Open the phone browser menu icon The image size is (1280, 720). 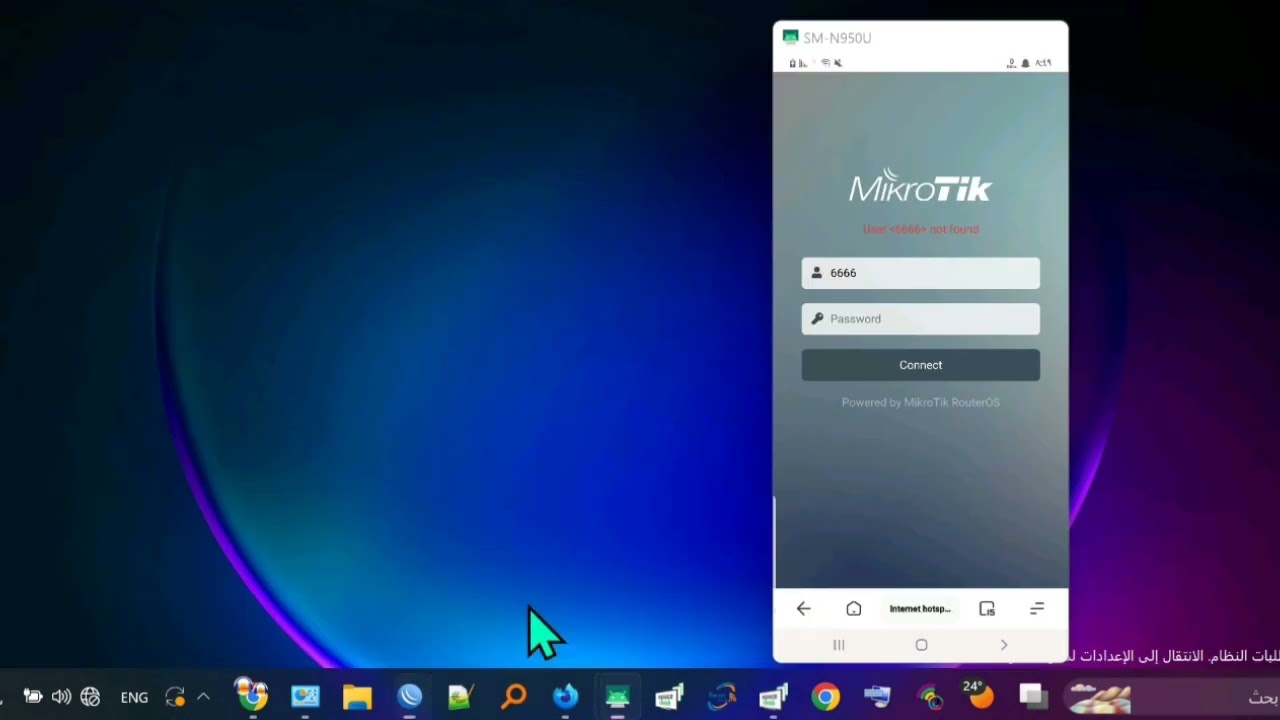click(x=1037, y=608)
